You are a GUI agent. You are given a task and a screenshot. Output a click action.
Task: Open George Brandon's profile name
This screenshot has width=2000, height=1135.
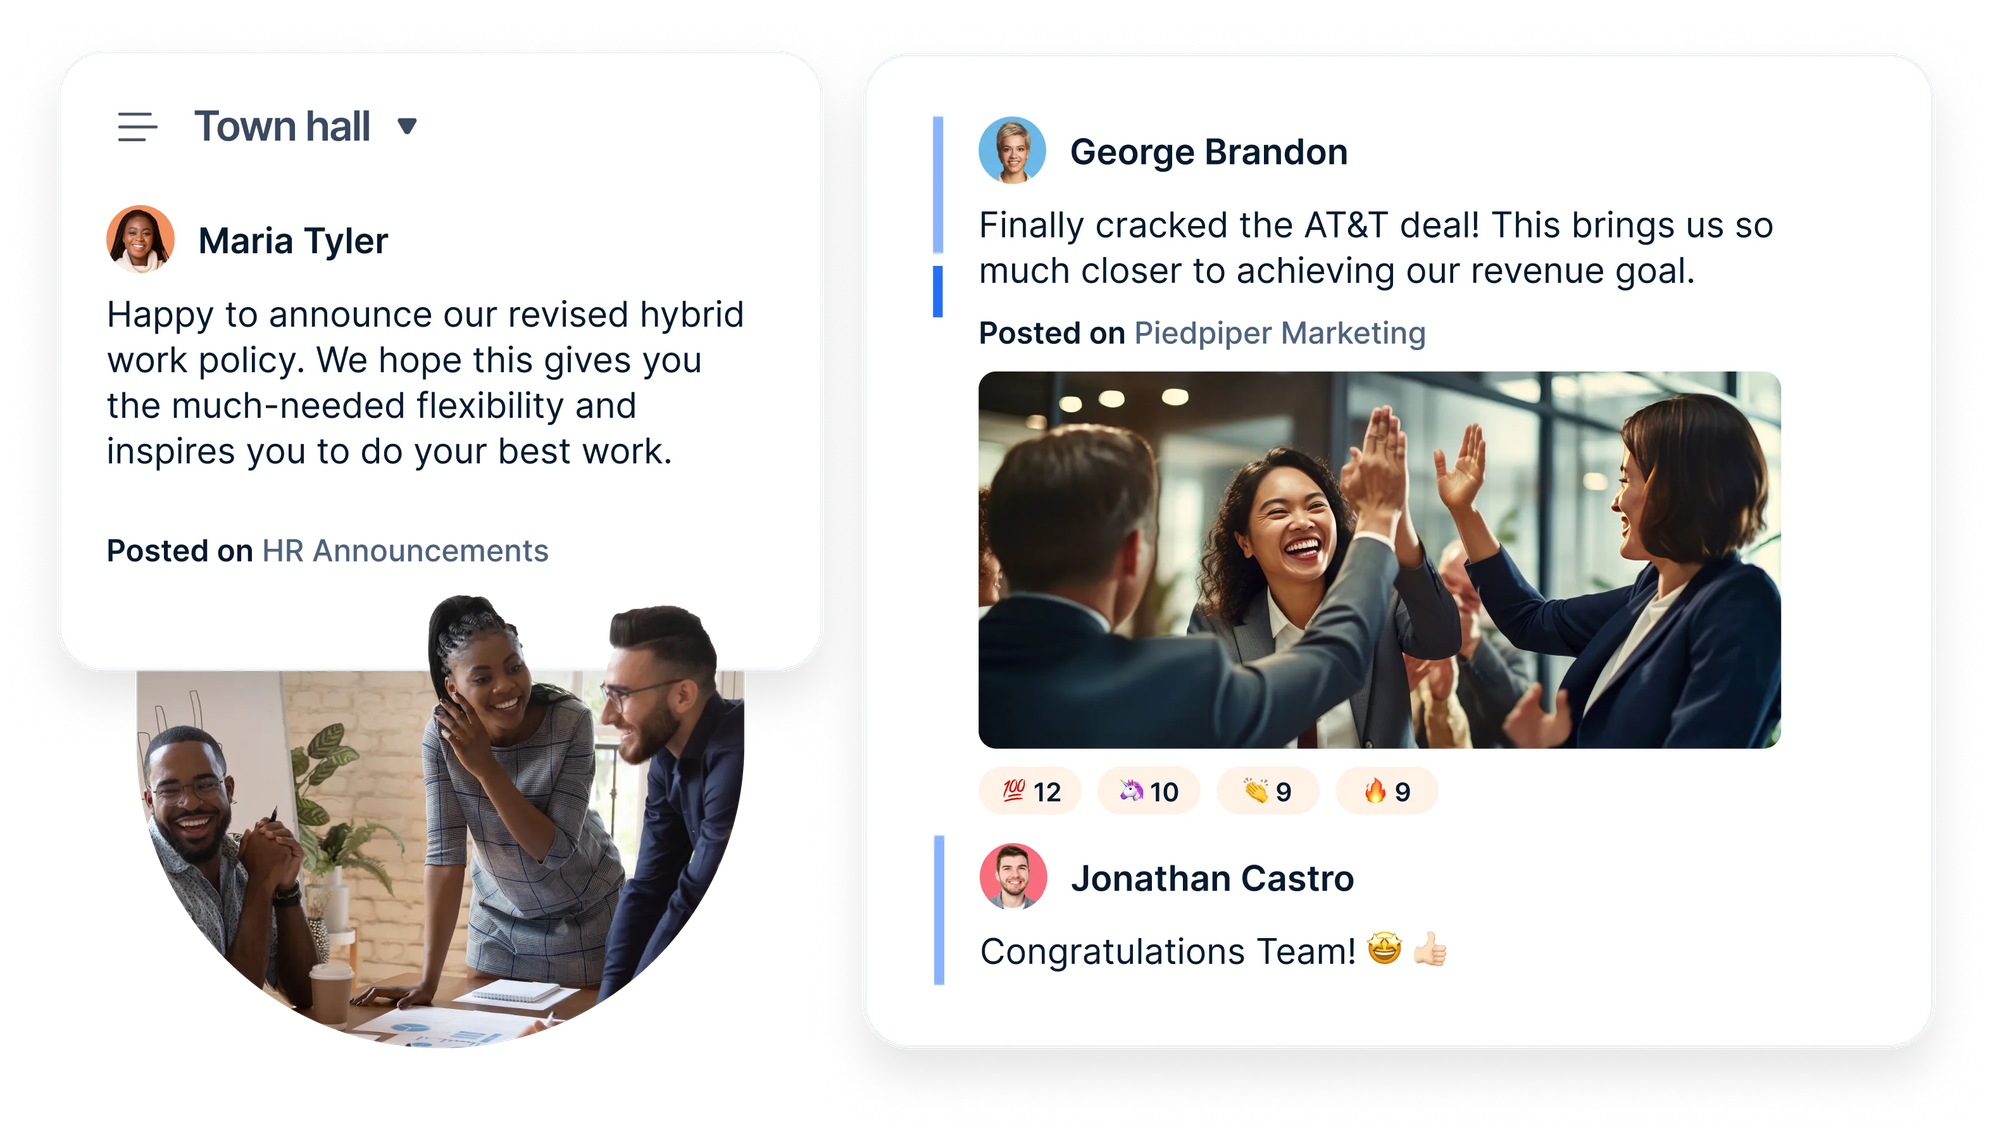1209,152
